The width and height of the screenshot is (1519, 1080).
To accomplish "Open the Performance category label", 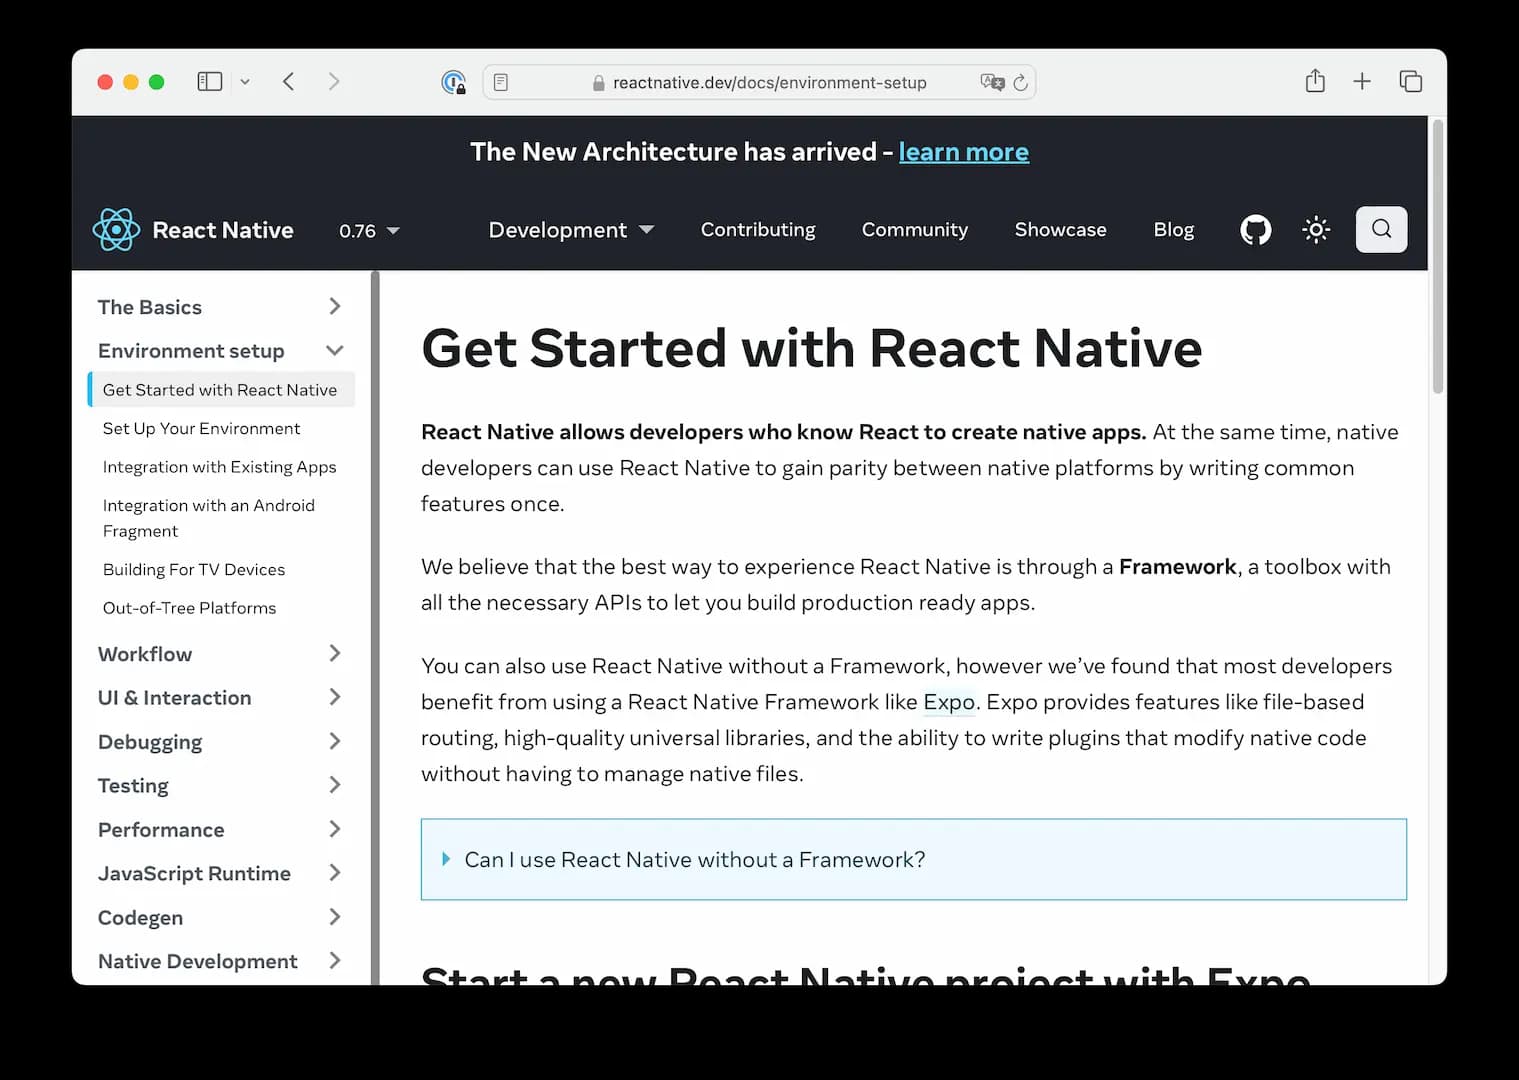I will [x=161, y=830].
